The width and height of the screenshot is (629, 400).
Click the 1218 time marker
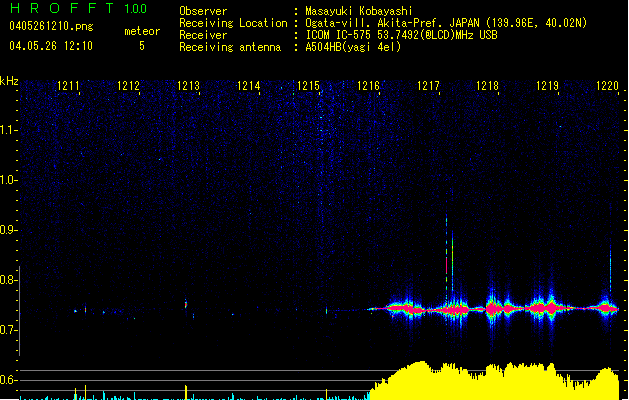(487, 86)
